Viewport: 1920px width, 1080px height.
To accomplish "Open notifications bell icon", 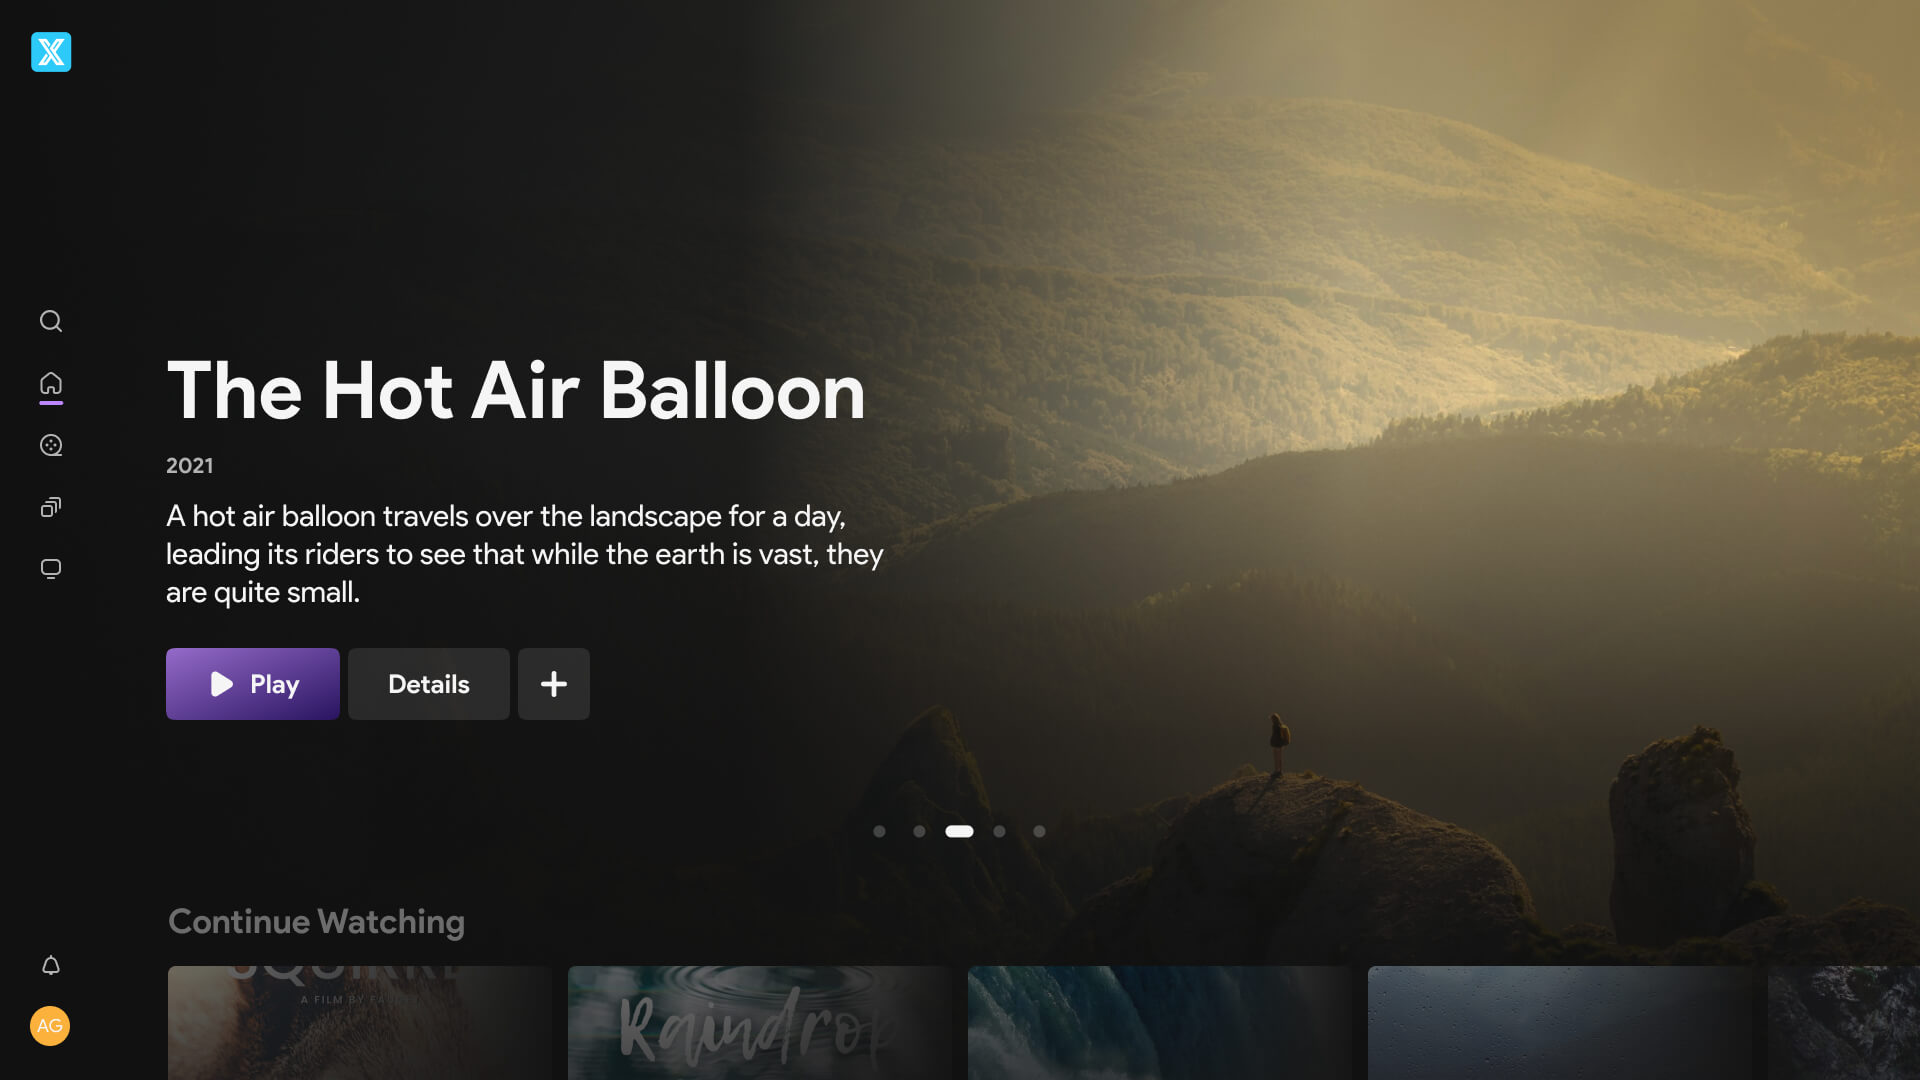I will 51,965.
